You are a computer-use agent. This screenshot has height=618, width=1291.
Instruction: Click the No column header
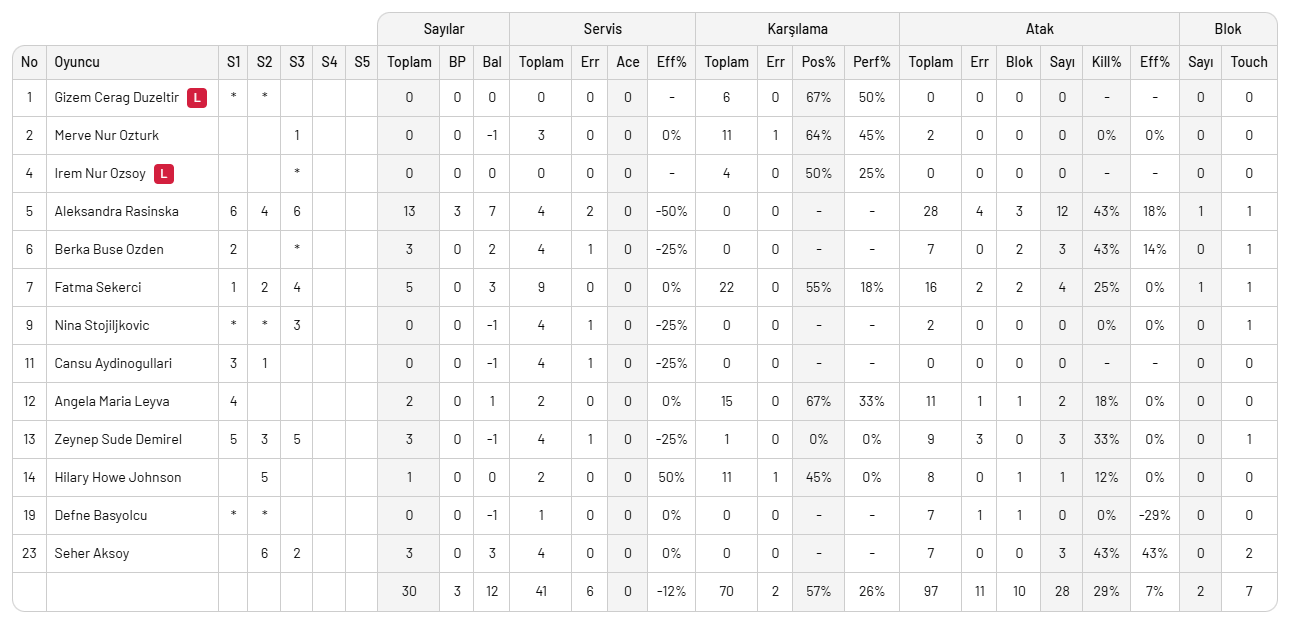pyautogui.click(x=29, y=62)
